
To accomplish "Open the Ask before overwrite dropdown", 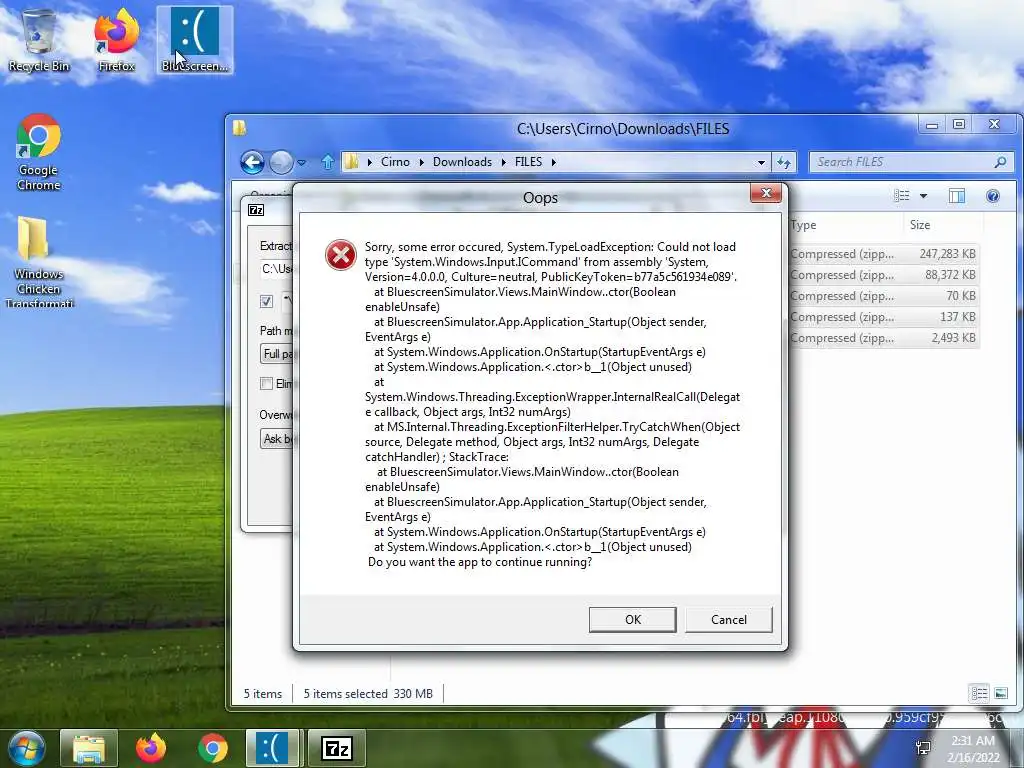I will click(276, 439).
